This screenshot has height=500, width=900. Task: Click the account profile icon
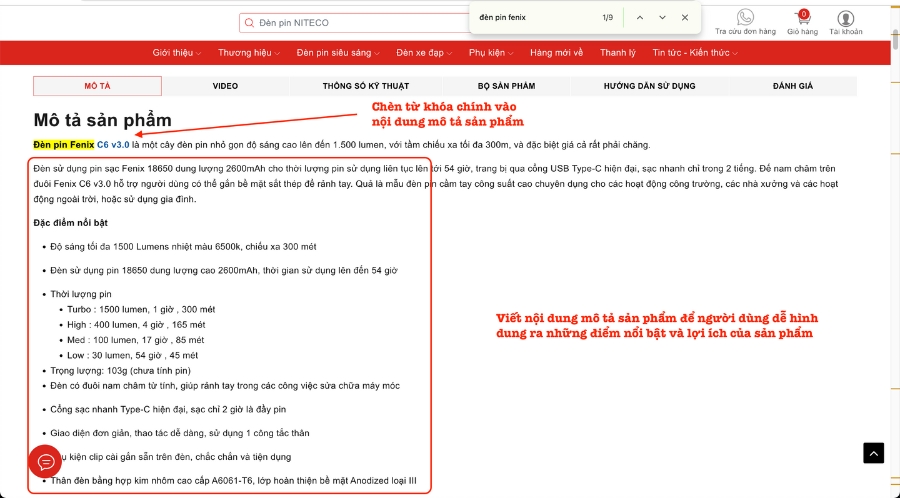click(846, 18)
